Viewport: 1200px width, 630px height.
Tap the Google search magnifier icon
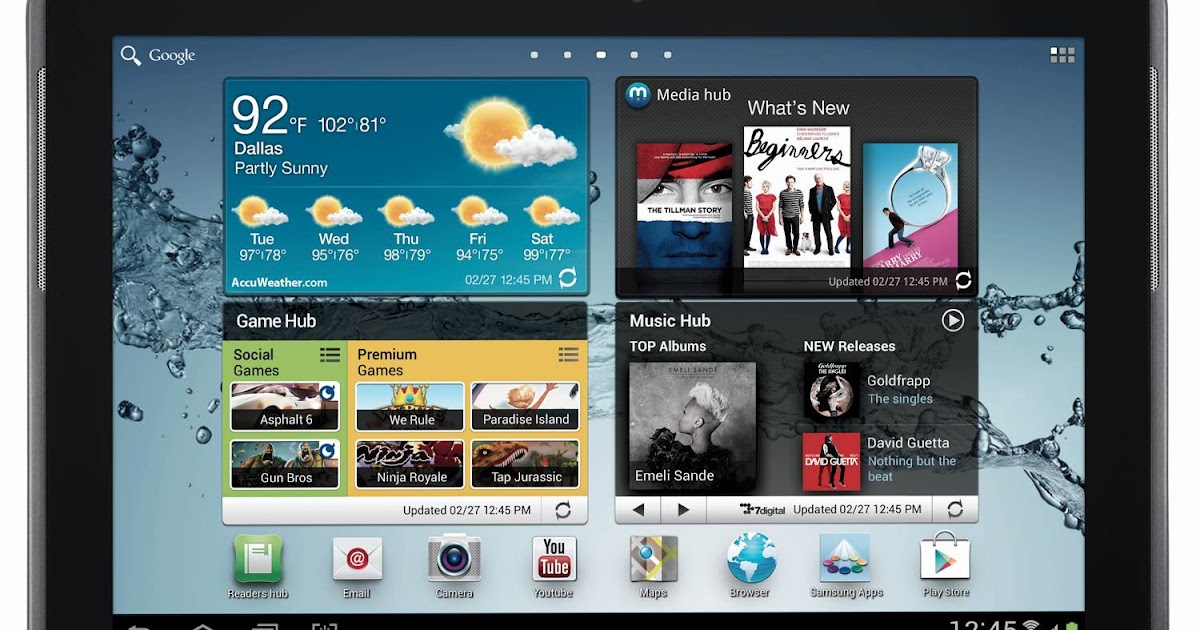click(131, 55)
